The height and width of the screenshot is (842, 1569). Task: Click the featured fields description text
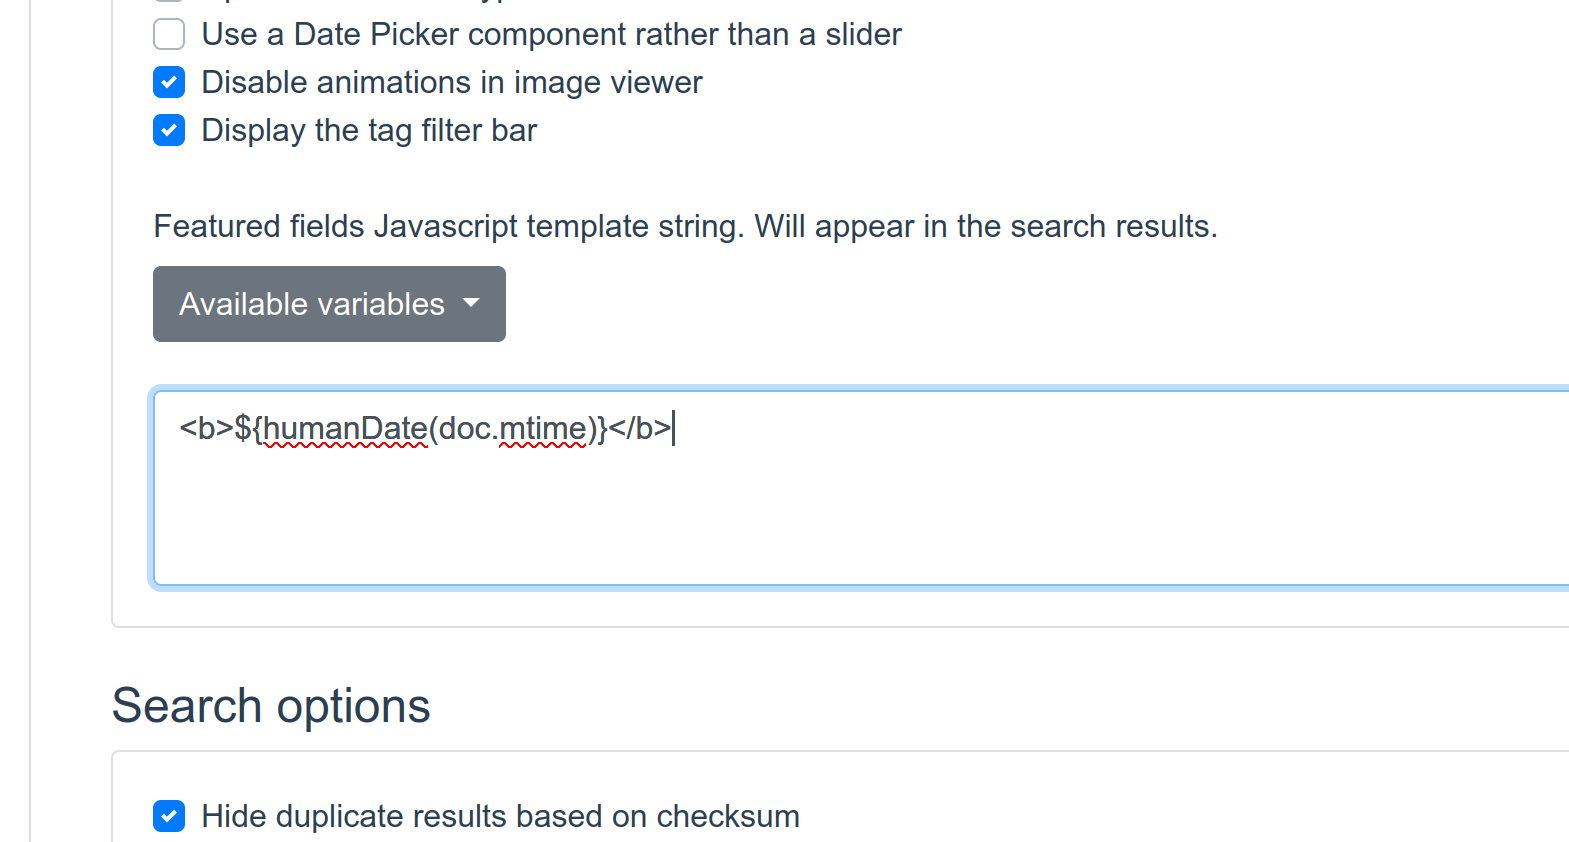(685, 226)
